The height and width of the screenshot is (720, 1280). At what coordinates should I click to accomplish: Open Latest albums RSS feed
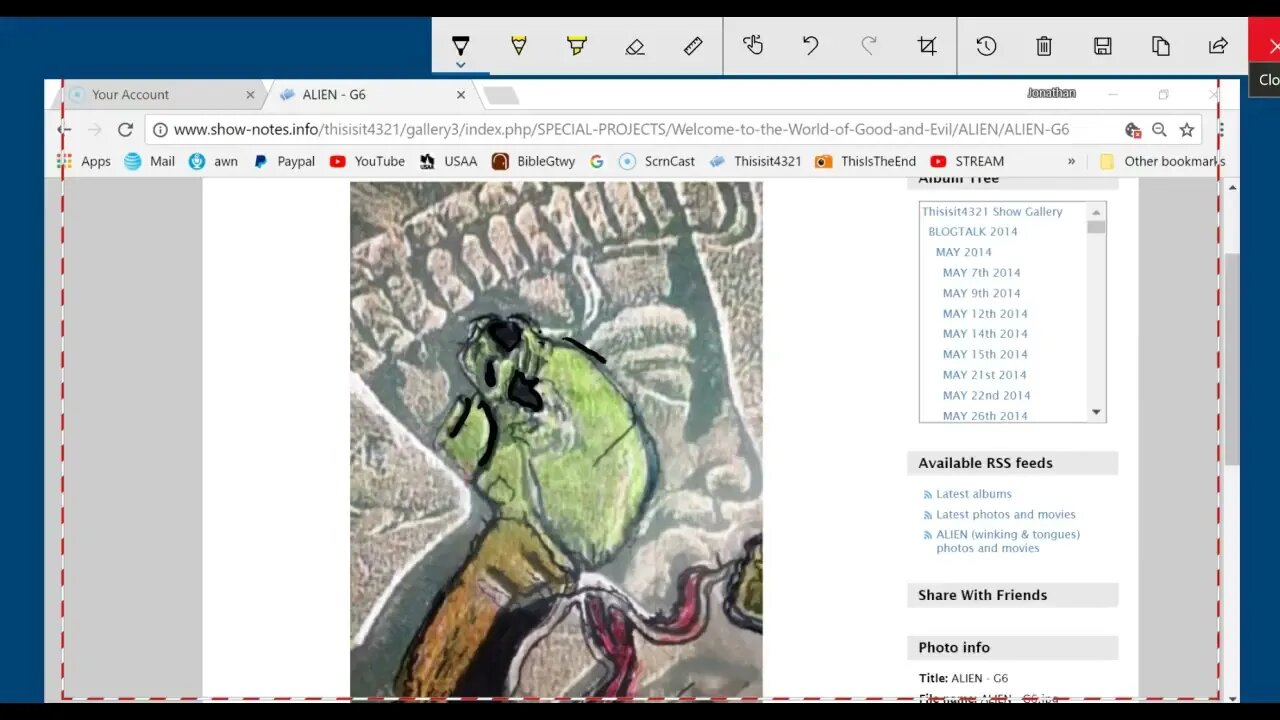[974, 494]
